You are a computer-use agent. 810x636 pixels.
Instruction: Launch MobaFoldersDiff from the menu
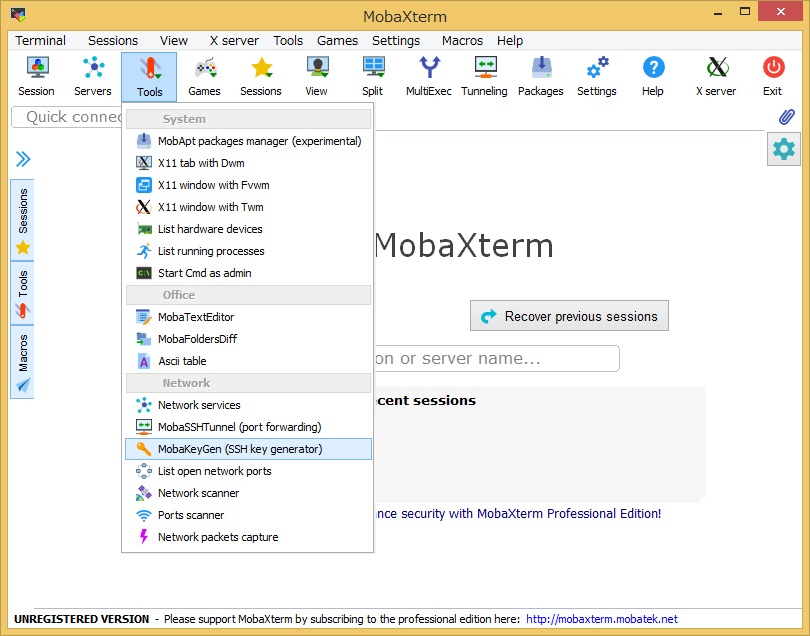coord(248,339)
